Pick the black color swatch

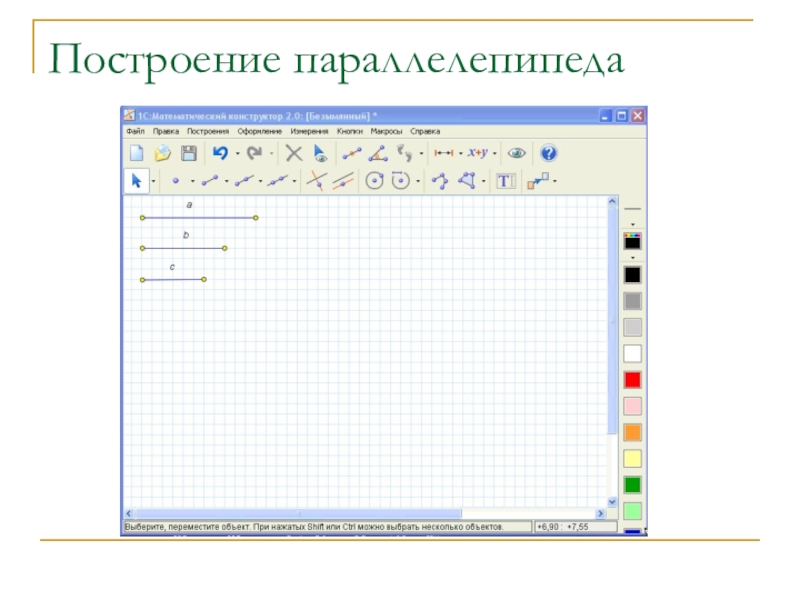(633, 275)
